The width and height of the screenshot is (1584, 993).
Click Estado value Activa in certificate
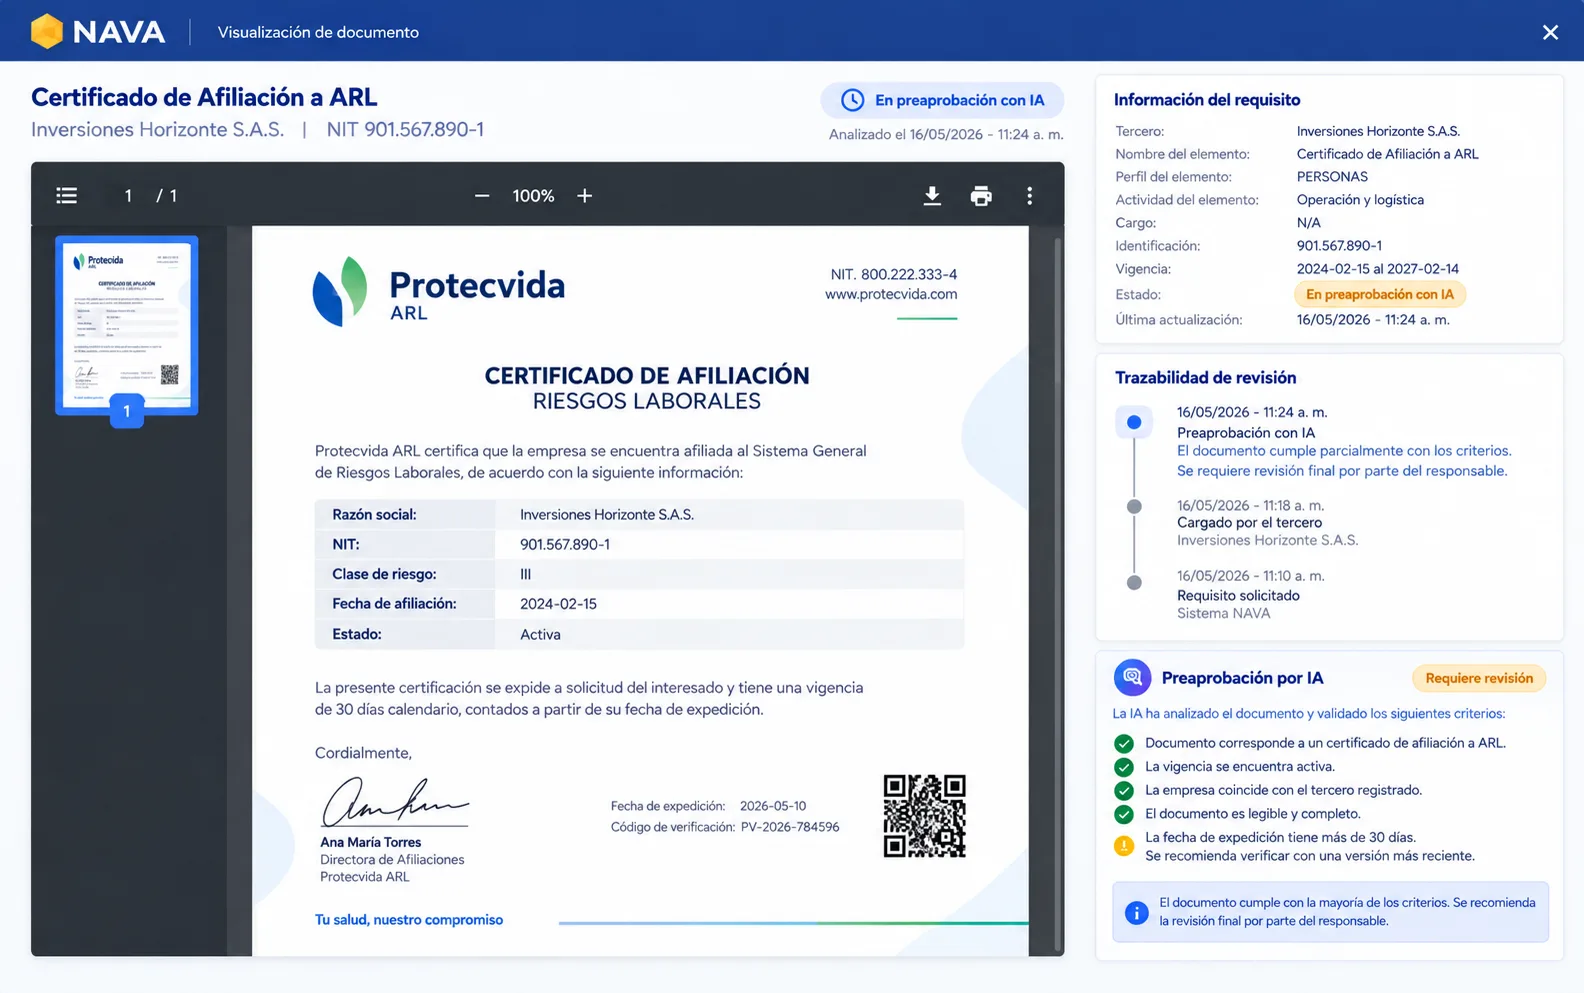pos(540,634)
